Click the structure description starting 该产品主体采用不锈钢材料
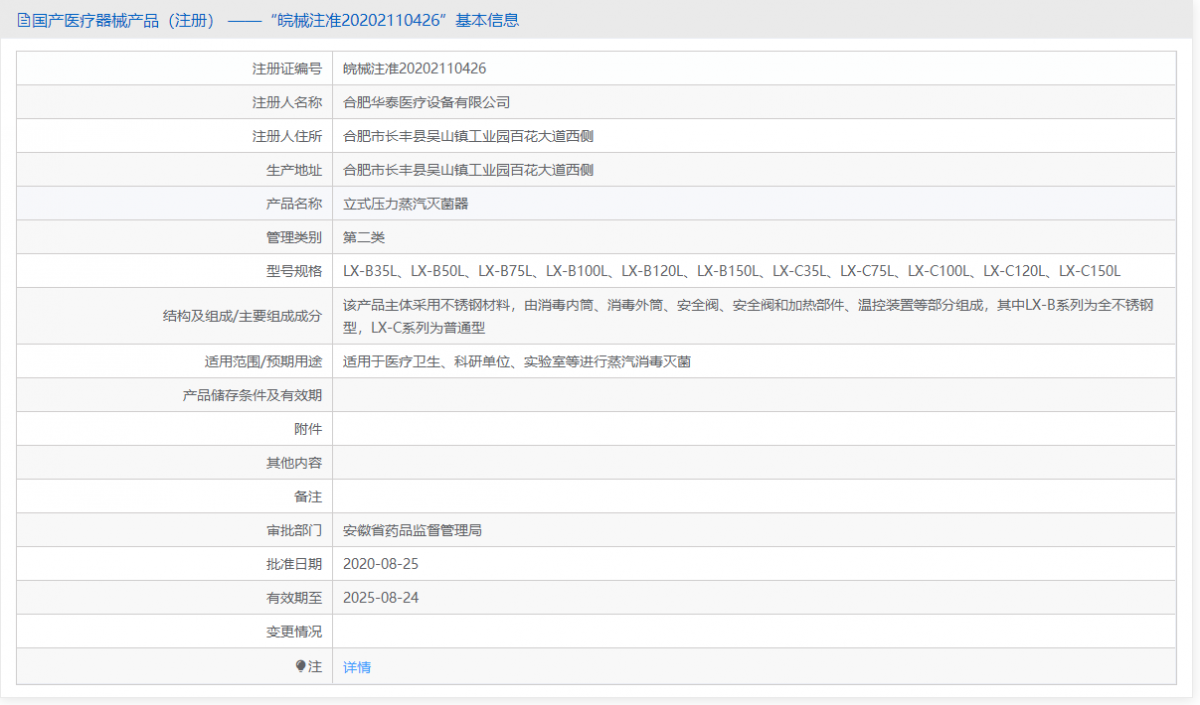 pos(748,316)
